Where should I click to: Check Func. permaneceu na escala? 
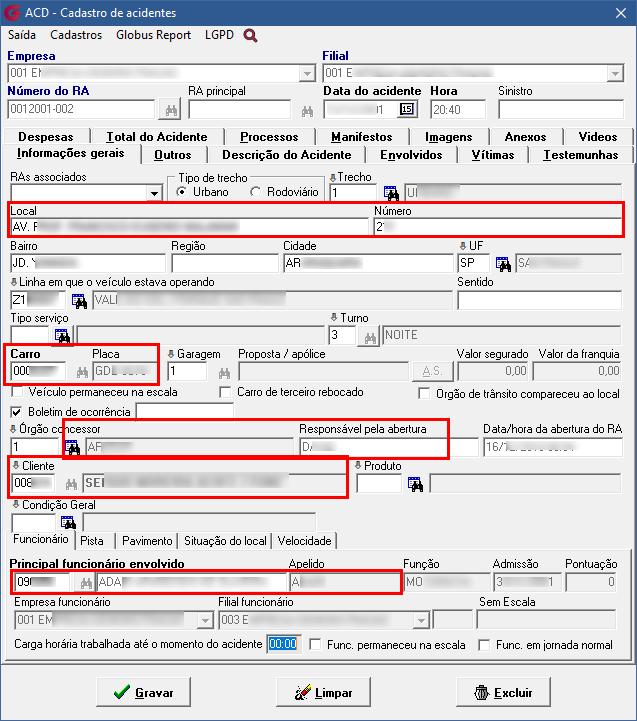coord(315,645)
